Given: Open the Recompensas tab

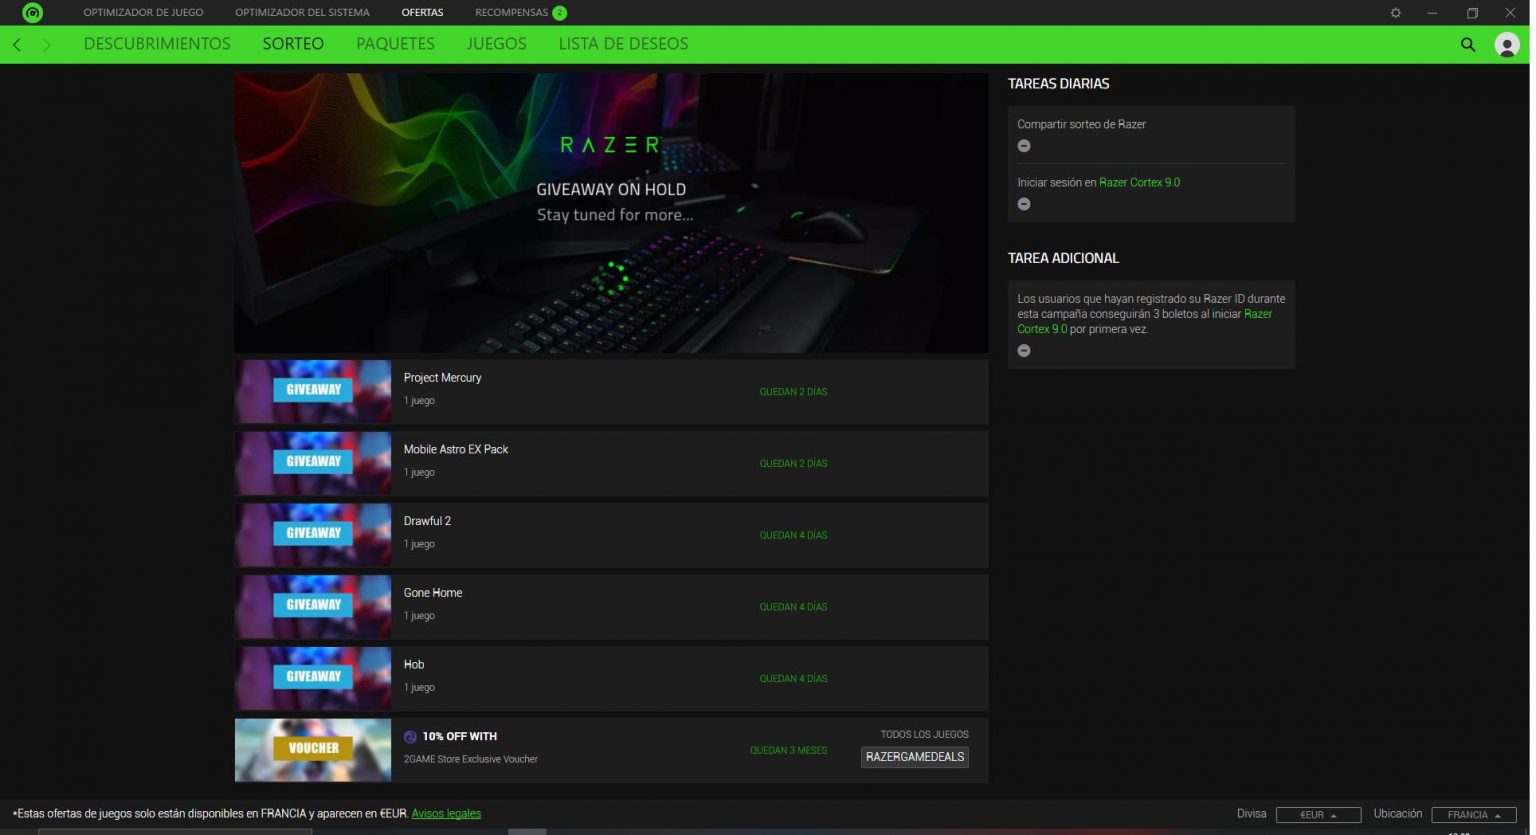Looking at the screenshot, I should click(x=513, y=13).
